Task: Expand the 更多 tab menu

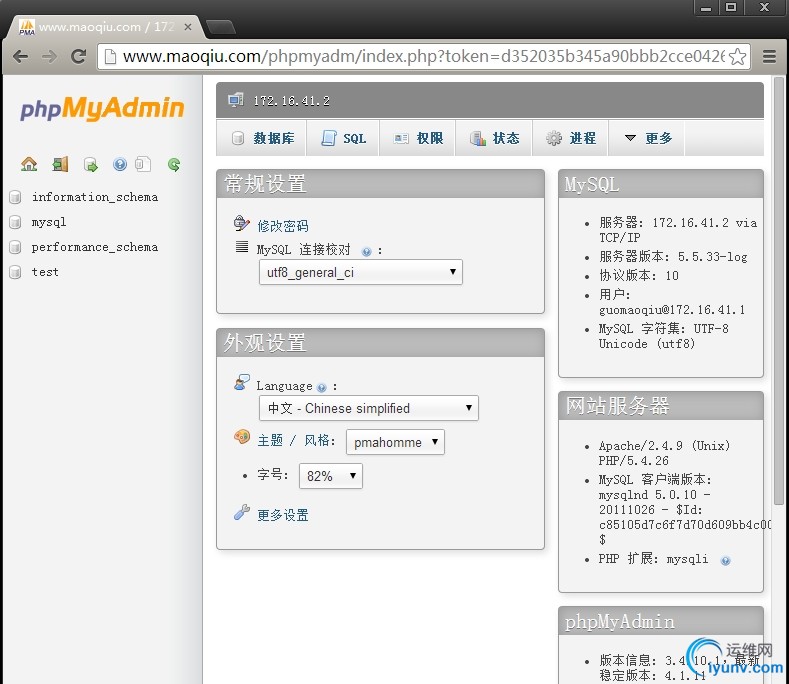Action: tap(647, 138)
